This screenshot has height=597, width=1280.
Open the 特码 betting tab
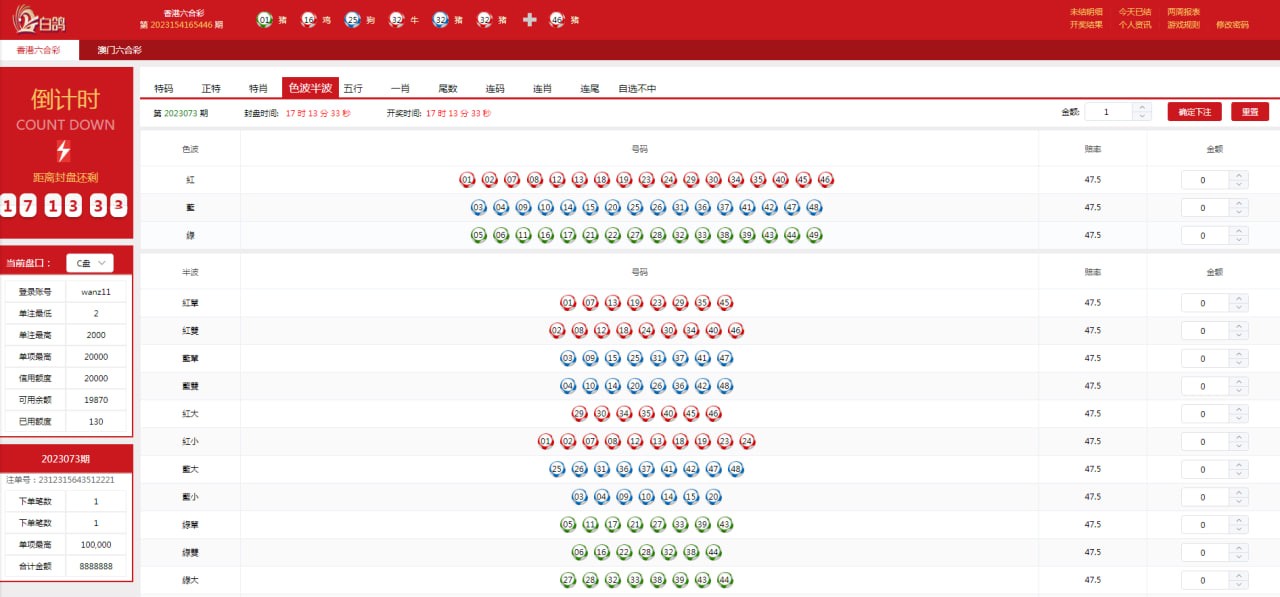point(164,88)
